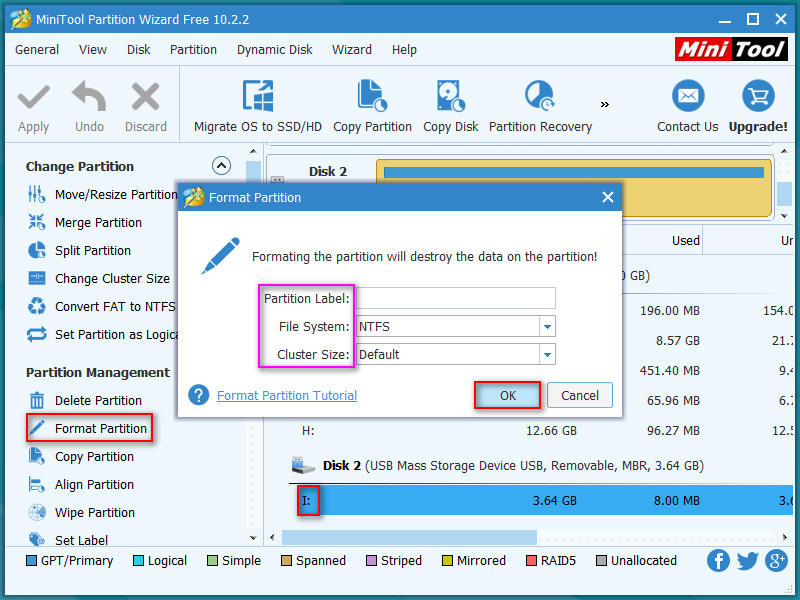Click Cancel in Format Partition dialog
The image size is (800, 600).
coord(580,395)
